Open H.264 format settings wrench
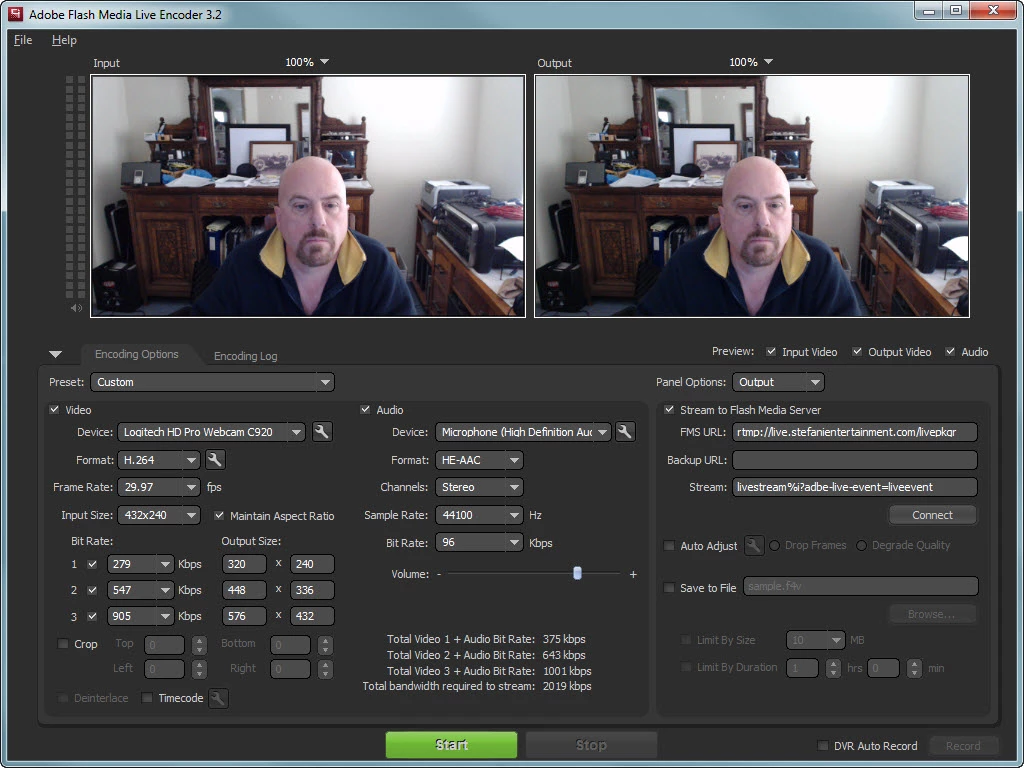The width and height of the screenshot is (1024, 768). point(215,460)
